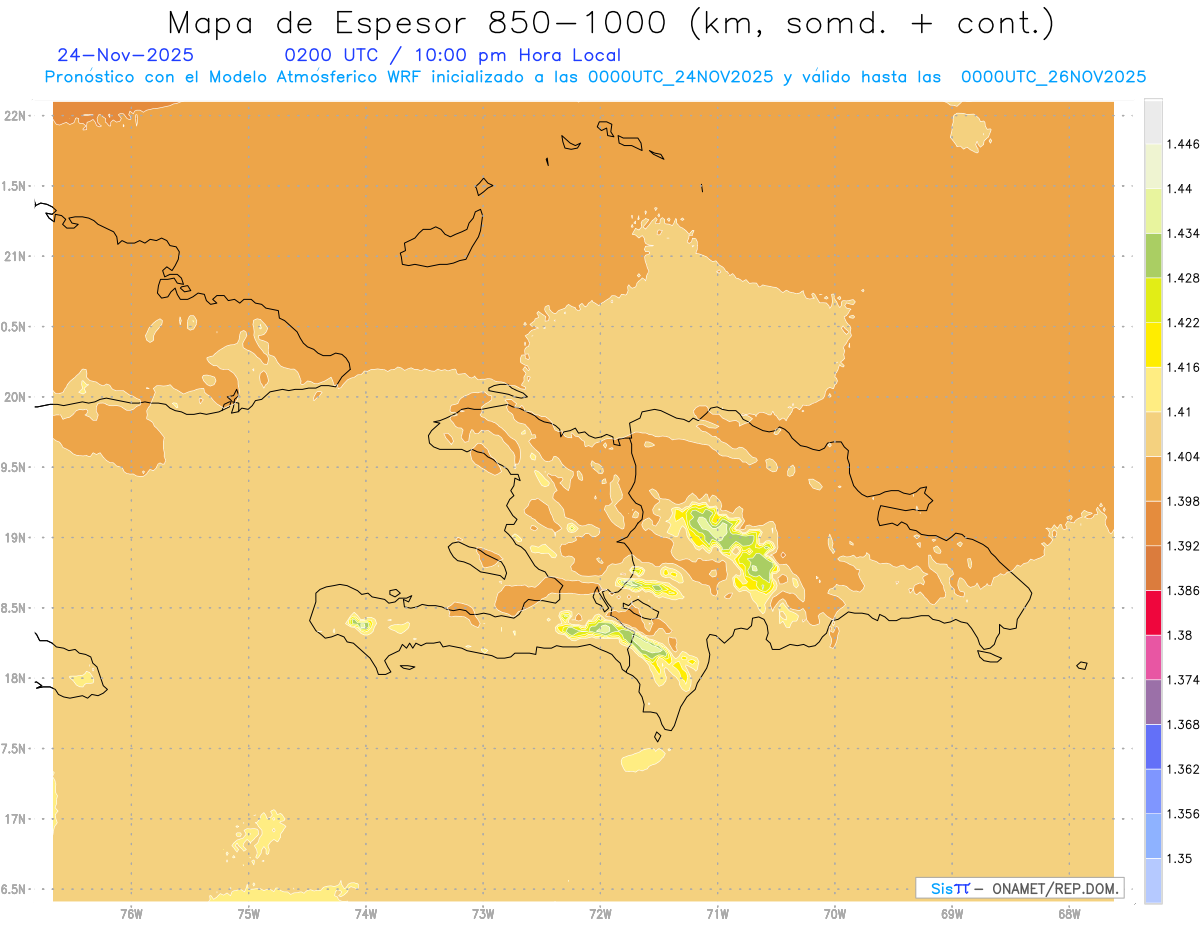
Task: Click the '71W' longitude label
Action: (x=717, y=912)
